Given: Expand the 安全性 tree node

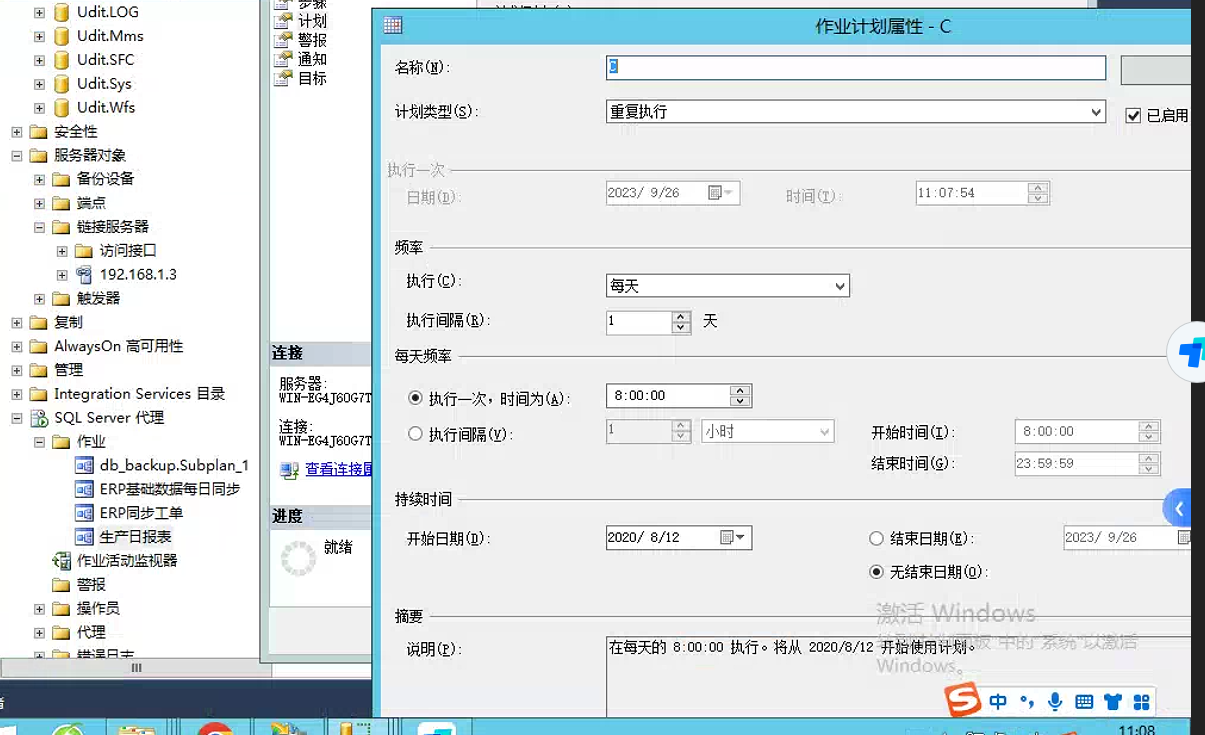Looking at the screenshot, I should click(x=17, y=132).
